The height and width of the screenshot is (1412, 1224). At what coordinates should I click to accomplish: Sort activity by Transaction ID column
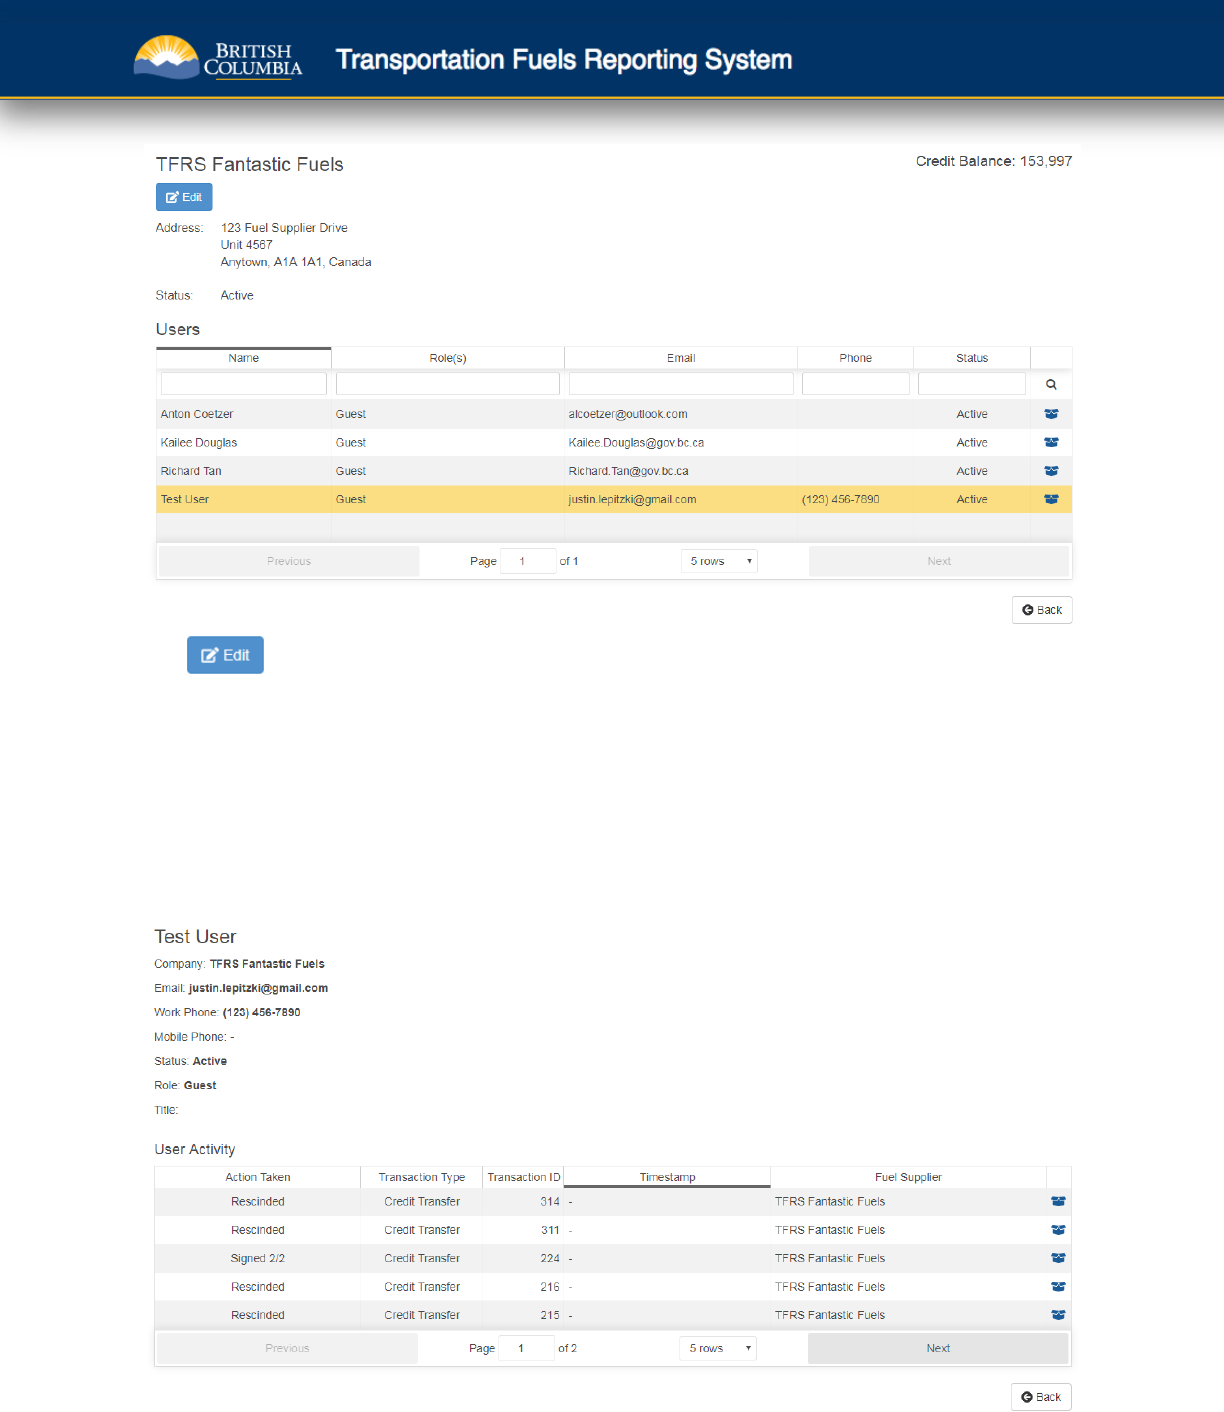pos(523,1177)
